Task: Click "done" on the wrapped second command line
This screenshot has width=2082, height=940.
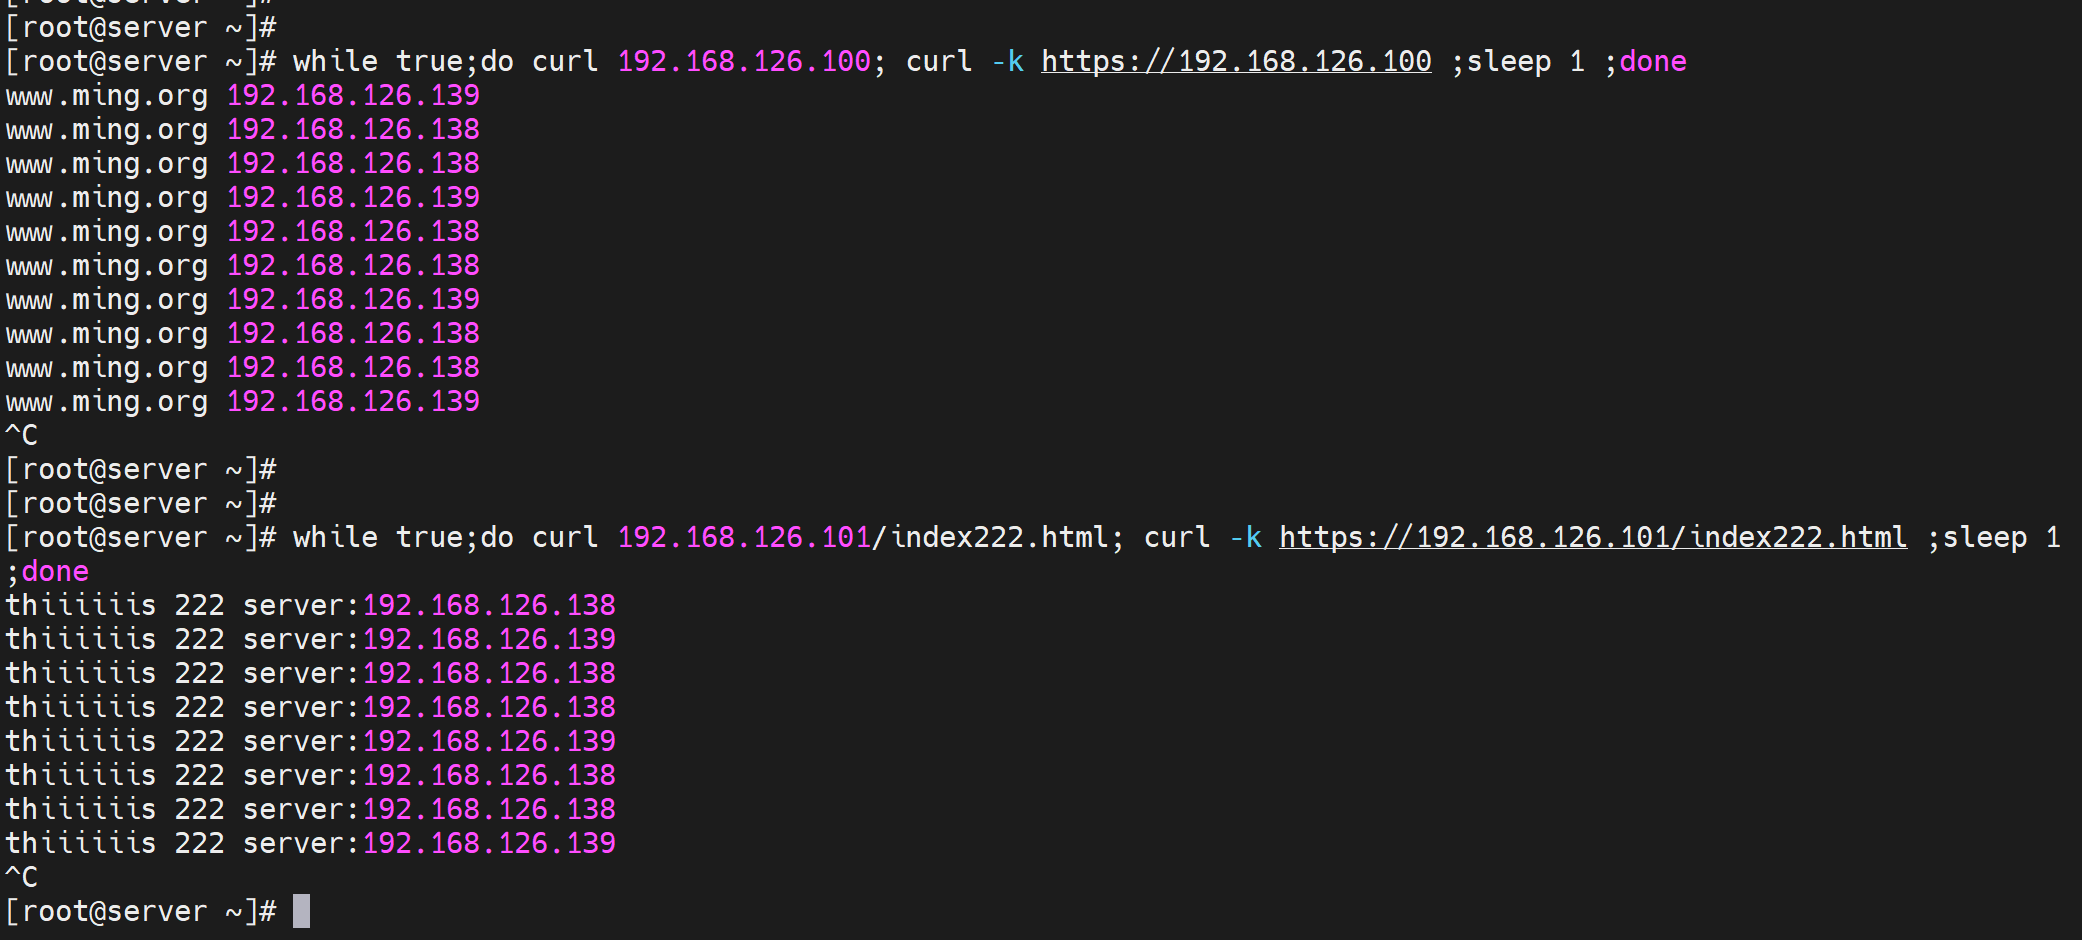Action: click(55, 572)
